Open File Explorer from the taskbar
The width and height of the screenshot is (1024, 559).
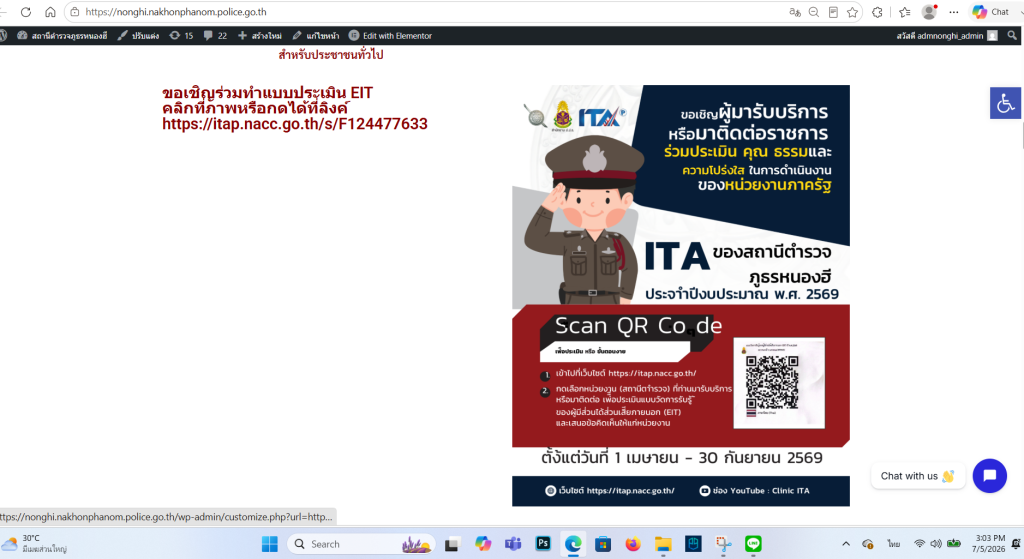[x=663, y=543]
